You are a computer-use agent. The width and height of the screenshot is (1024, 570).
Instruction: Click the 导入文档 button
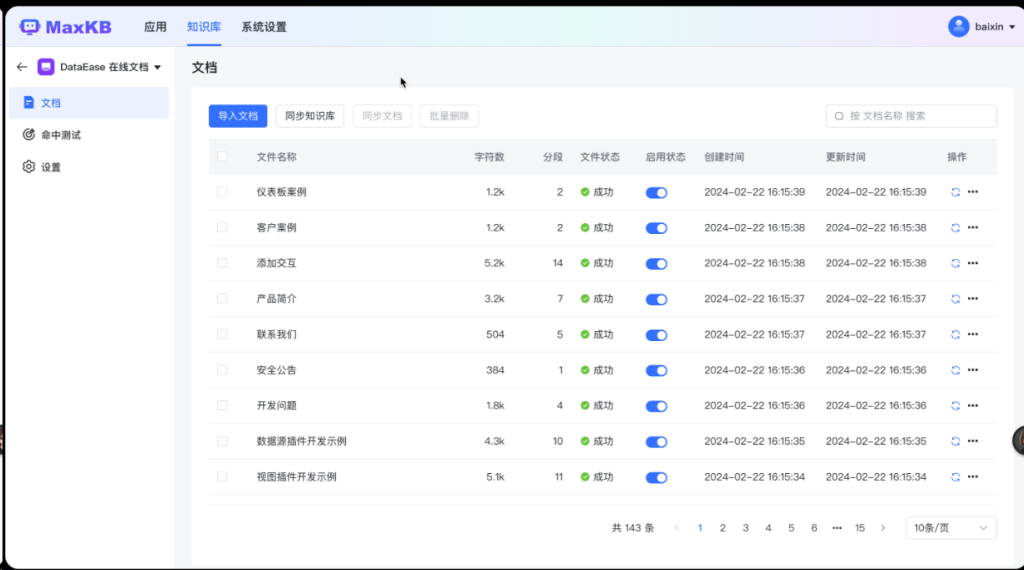[x=238, y=116]
